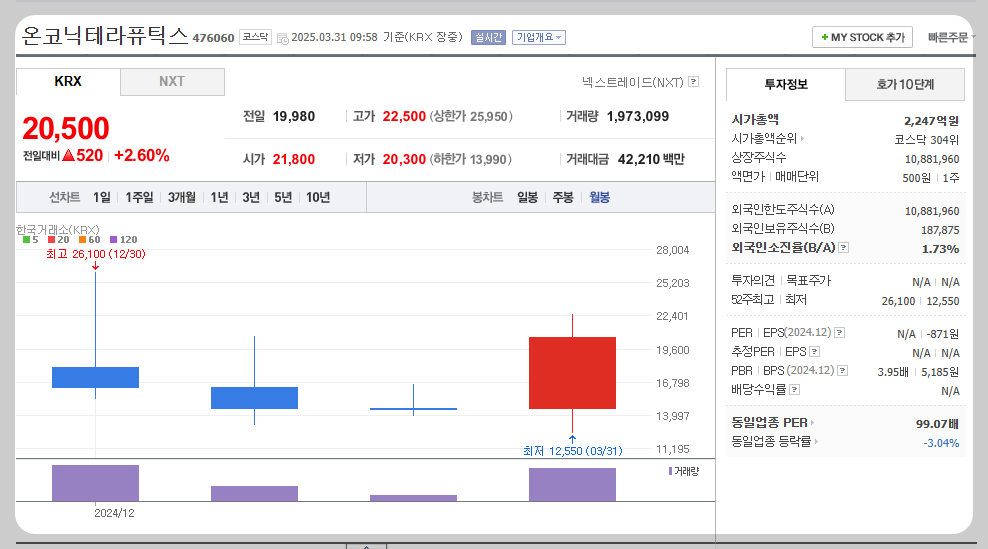
Task: Click the 전일 value 19,980
Action: (x=294, y=117)
